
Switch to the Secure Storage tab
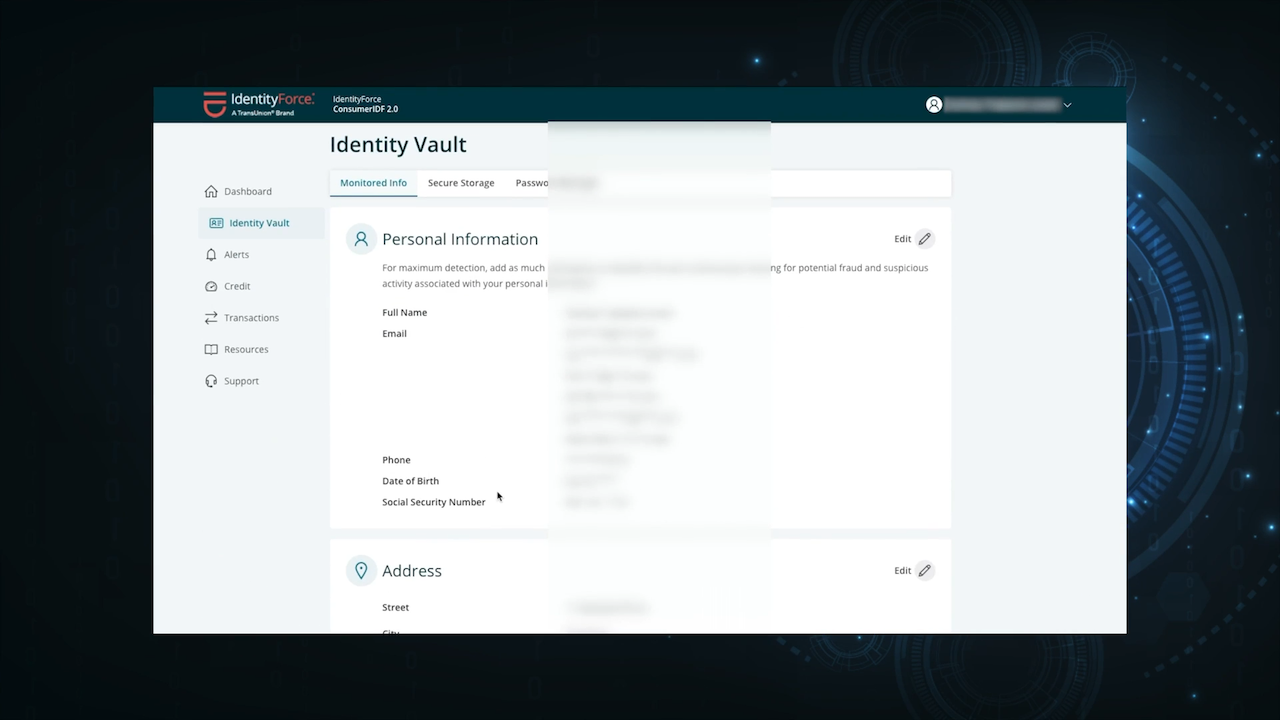(461, 183)
